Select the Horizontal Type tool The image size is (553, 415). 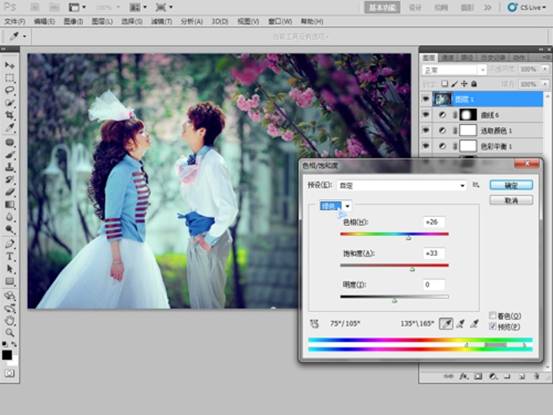[10, 256]
